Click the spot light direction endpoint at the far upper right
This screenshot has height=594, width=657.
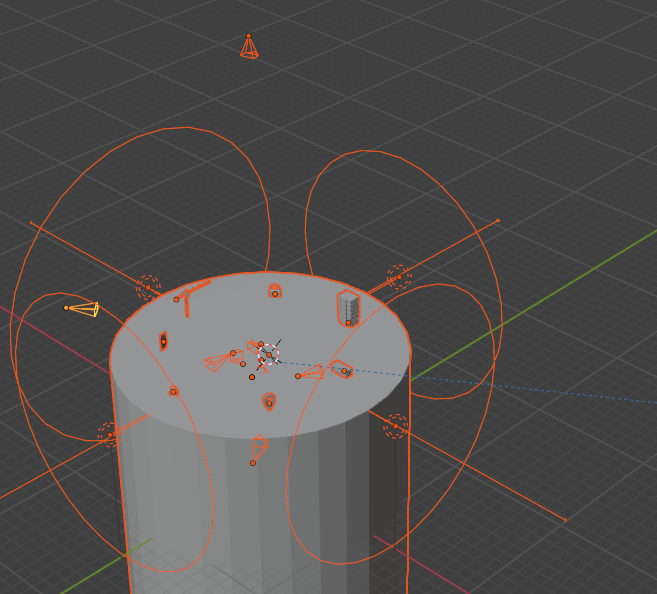pyautogui.click(x=498, y=220)
